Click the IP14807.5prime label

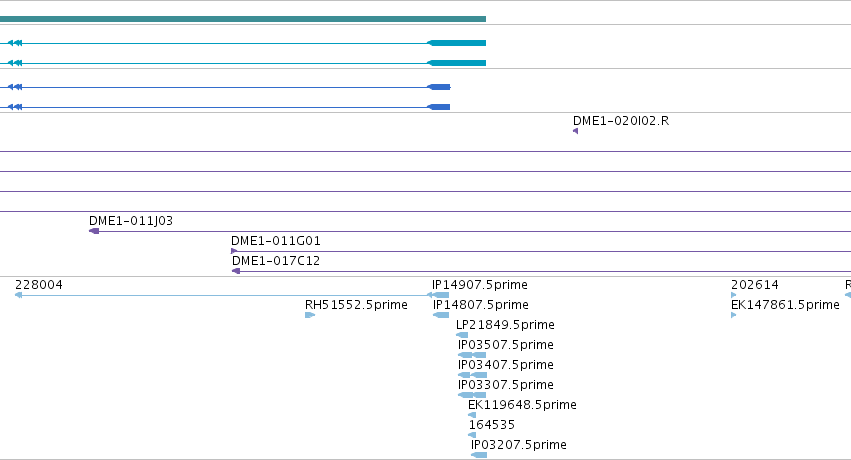pos(481,305)
